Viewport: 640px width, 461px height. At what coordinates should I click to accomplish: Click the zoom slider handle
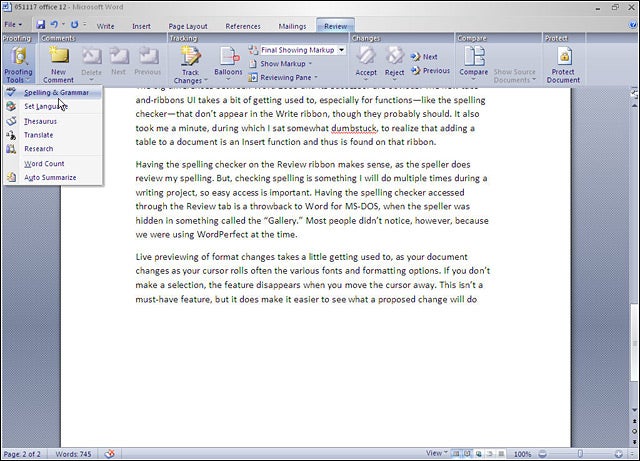click(580, 454)
